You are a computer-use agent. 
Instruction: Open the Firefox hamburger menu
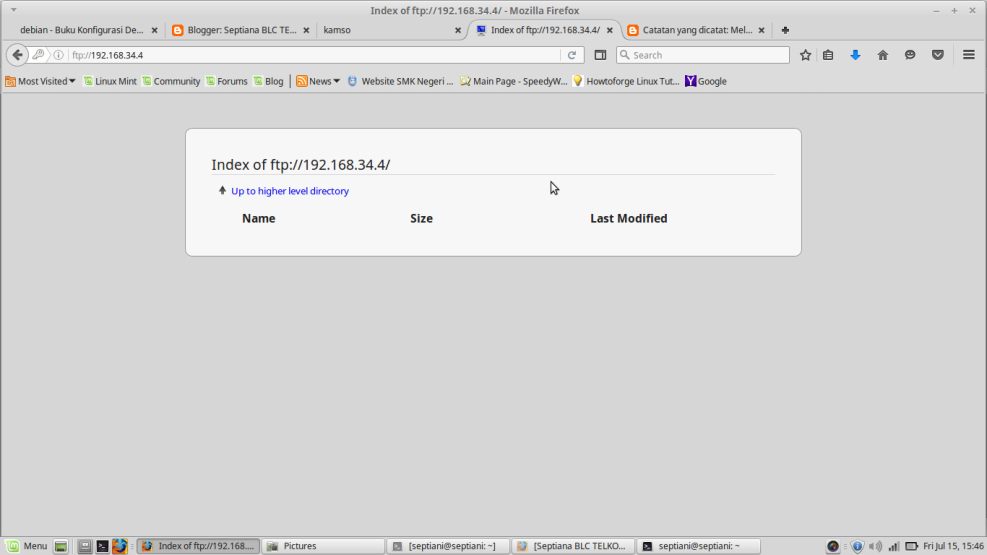tap(968, 55)
